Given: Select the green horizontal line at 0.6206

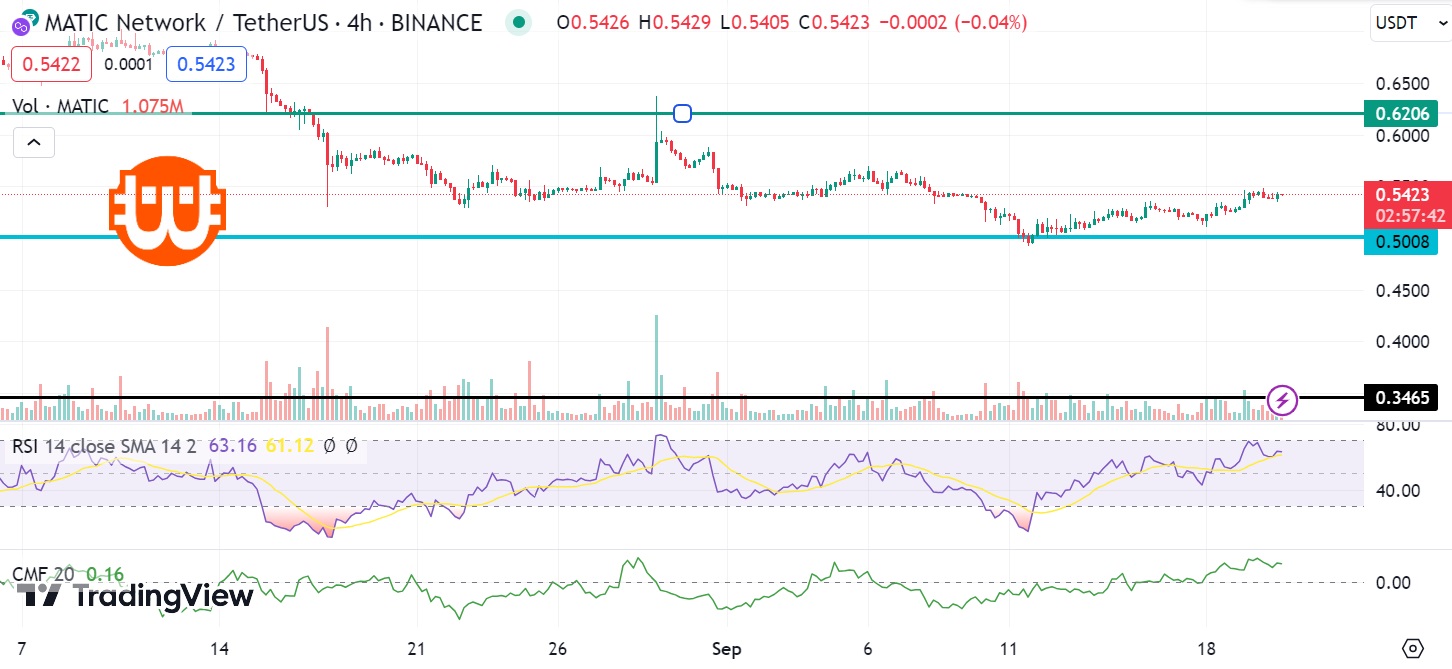Looking at the screenshot, I should pyautogui.click(x=680, y=114).
